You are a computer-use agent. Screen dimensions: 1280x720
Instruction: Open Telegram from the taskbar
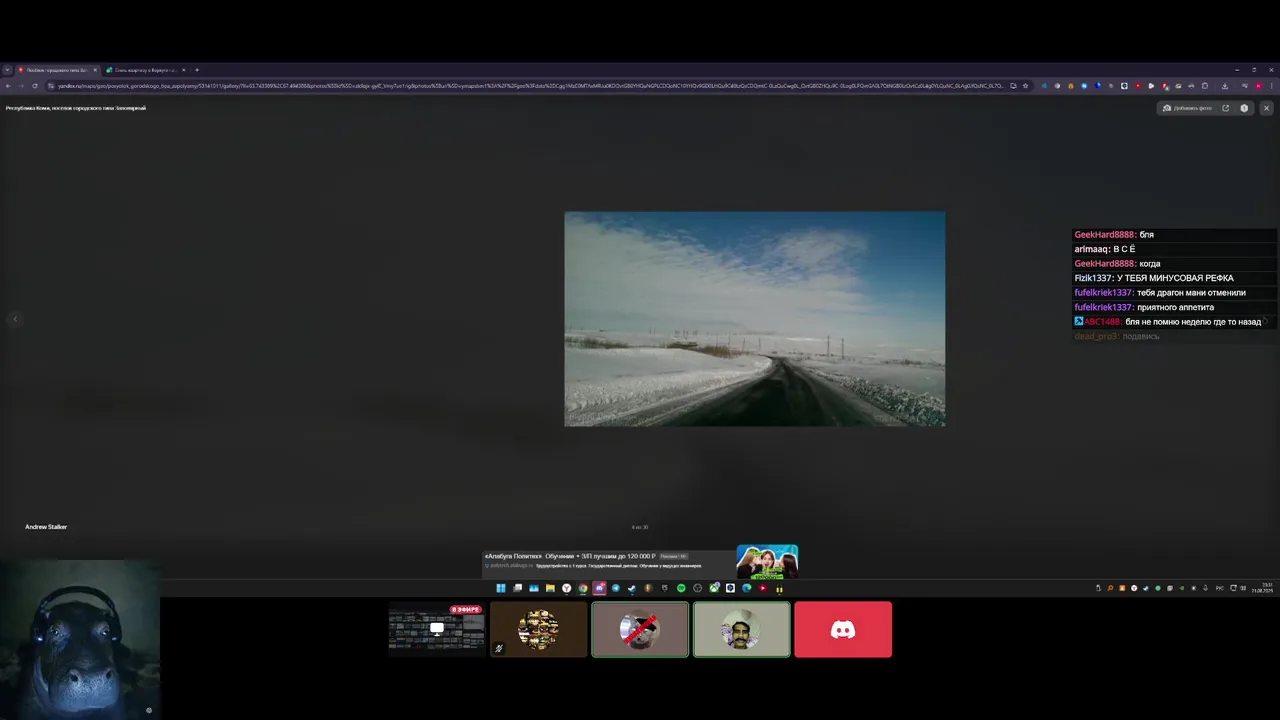tap(615, 588)
